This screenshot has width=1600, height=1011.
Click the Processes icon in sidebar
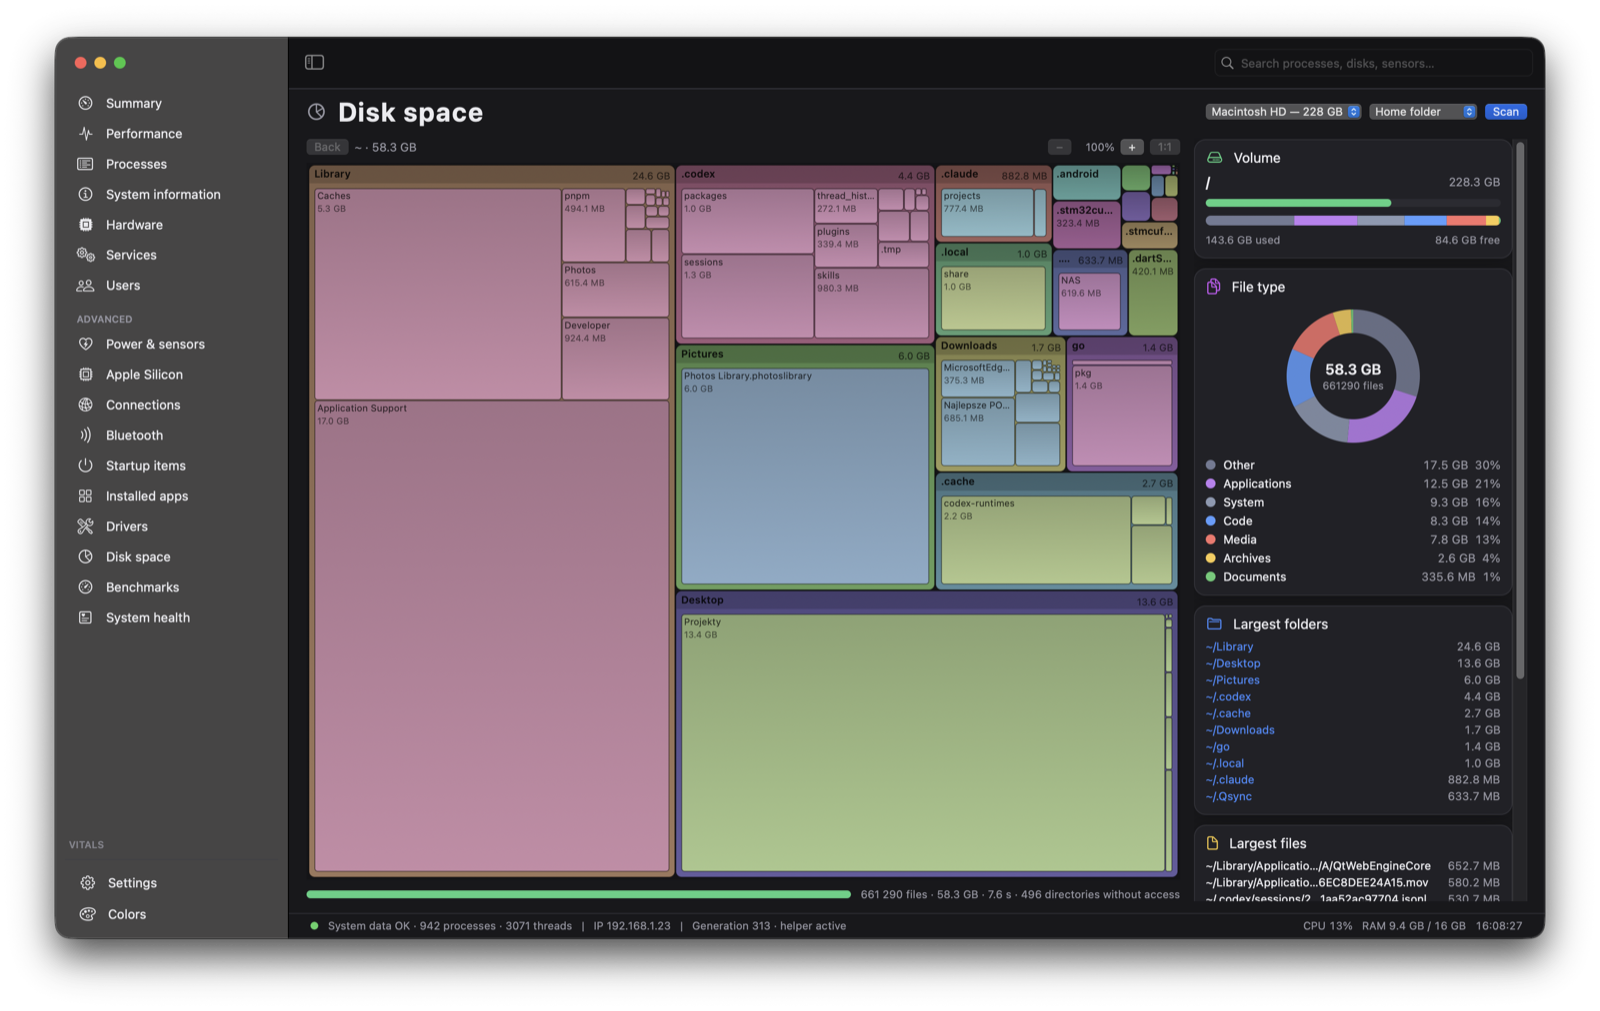click(86, 164)
